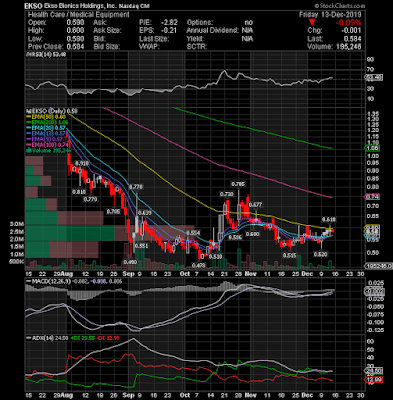Image resolution: width=393 pixels, height=400 pixels.
Task: Click the 0.730 high price label
Action: tap(226, 194)
